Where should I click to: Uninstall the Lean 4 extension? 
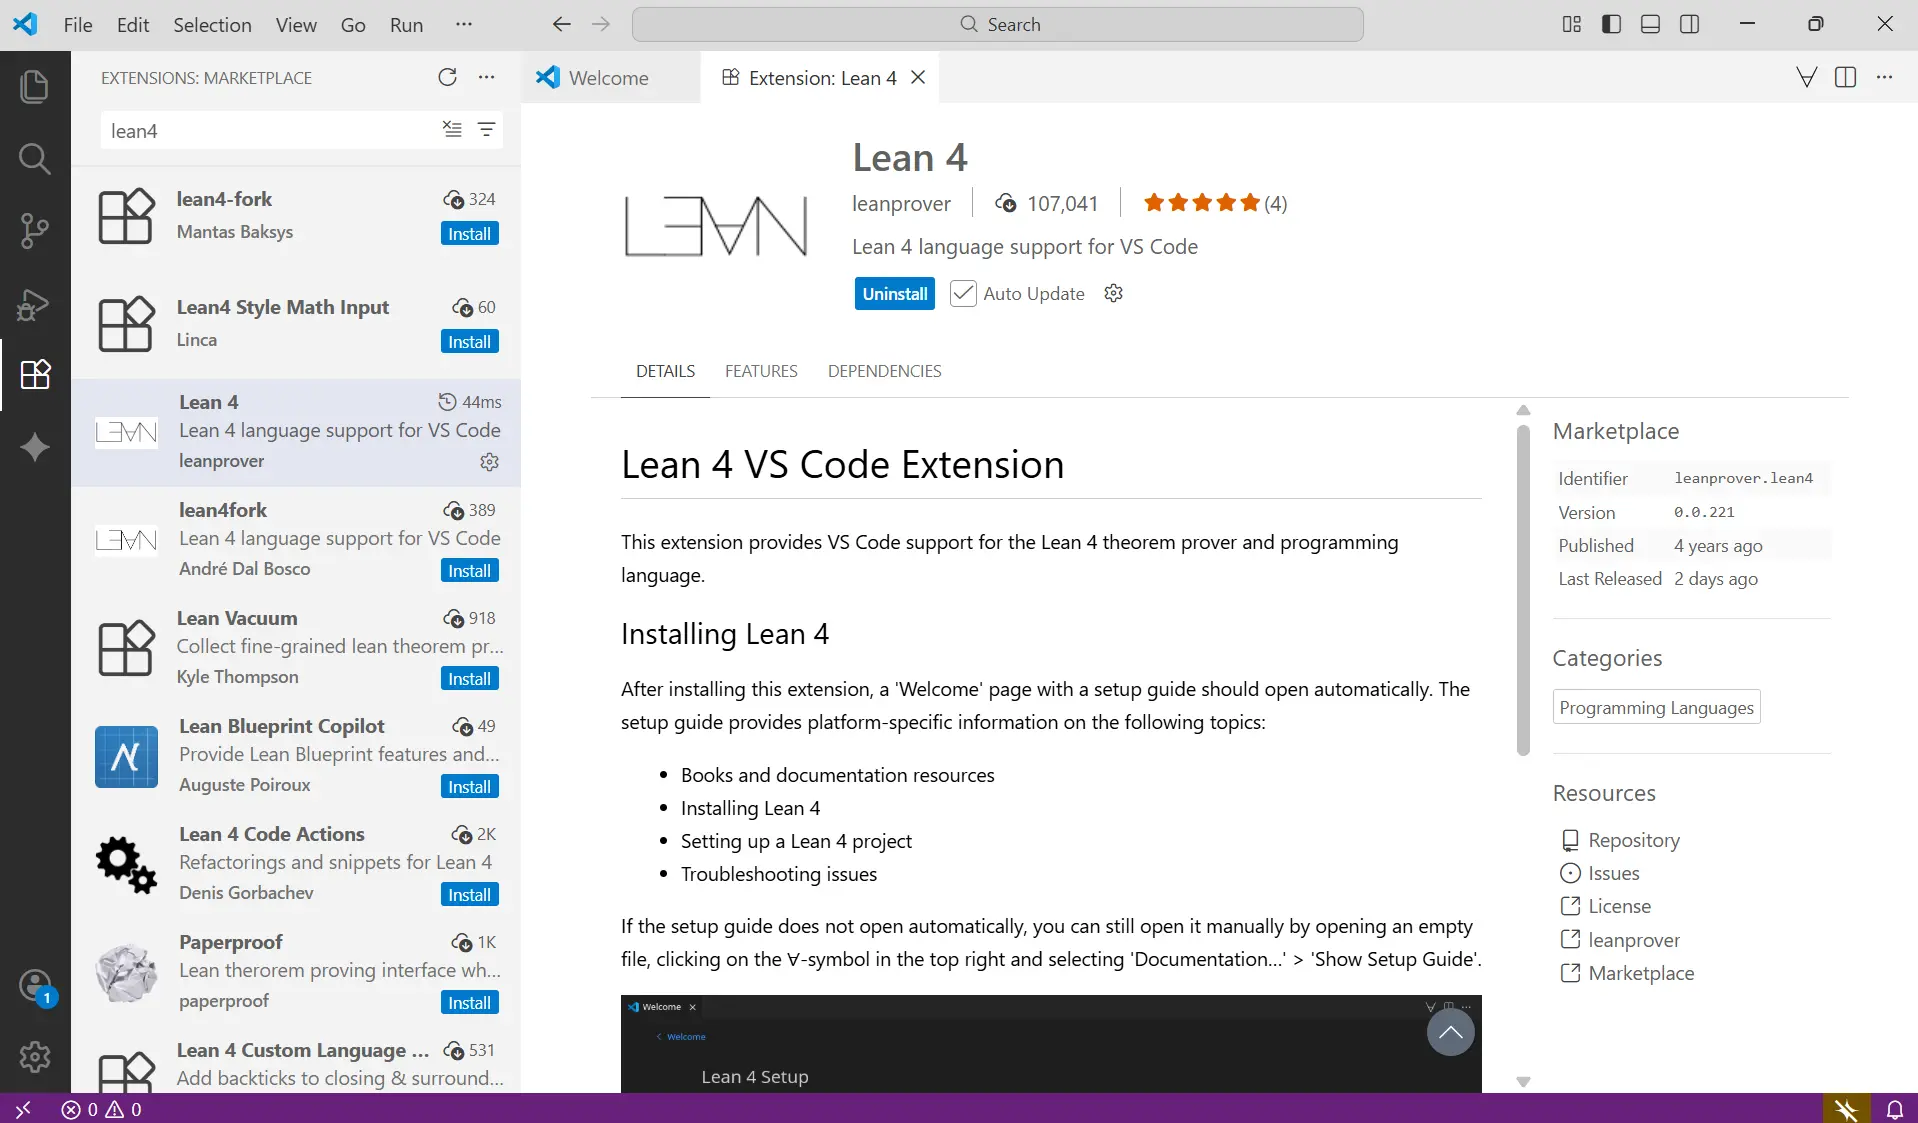[894, 294]
